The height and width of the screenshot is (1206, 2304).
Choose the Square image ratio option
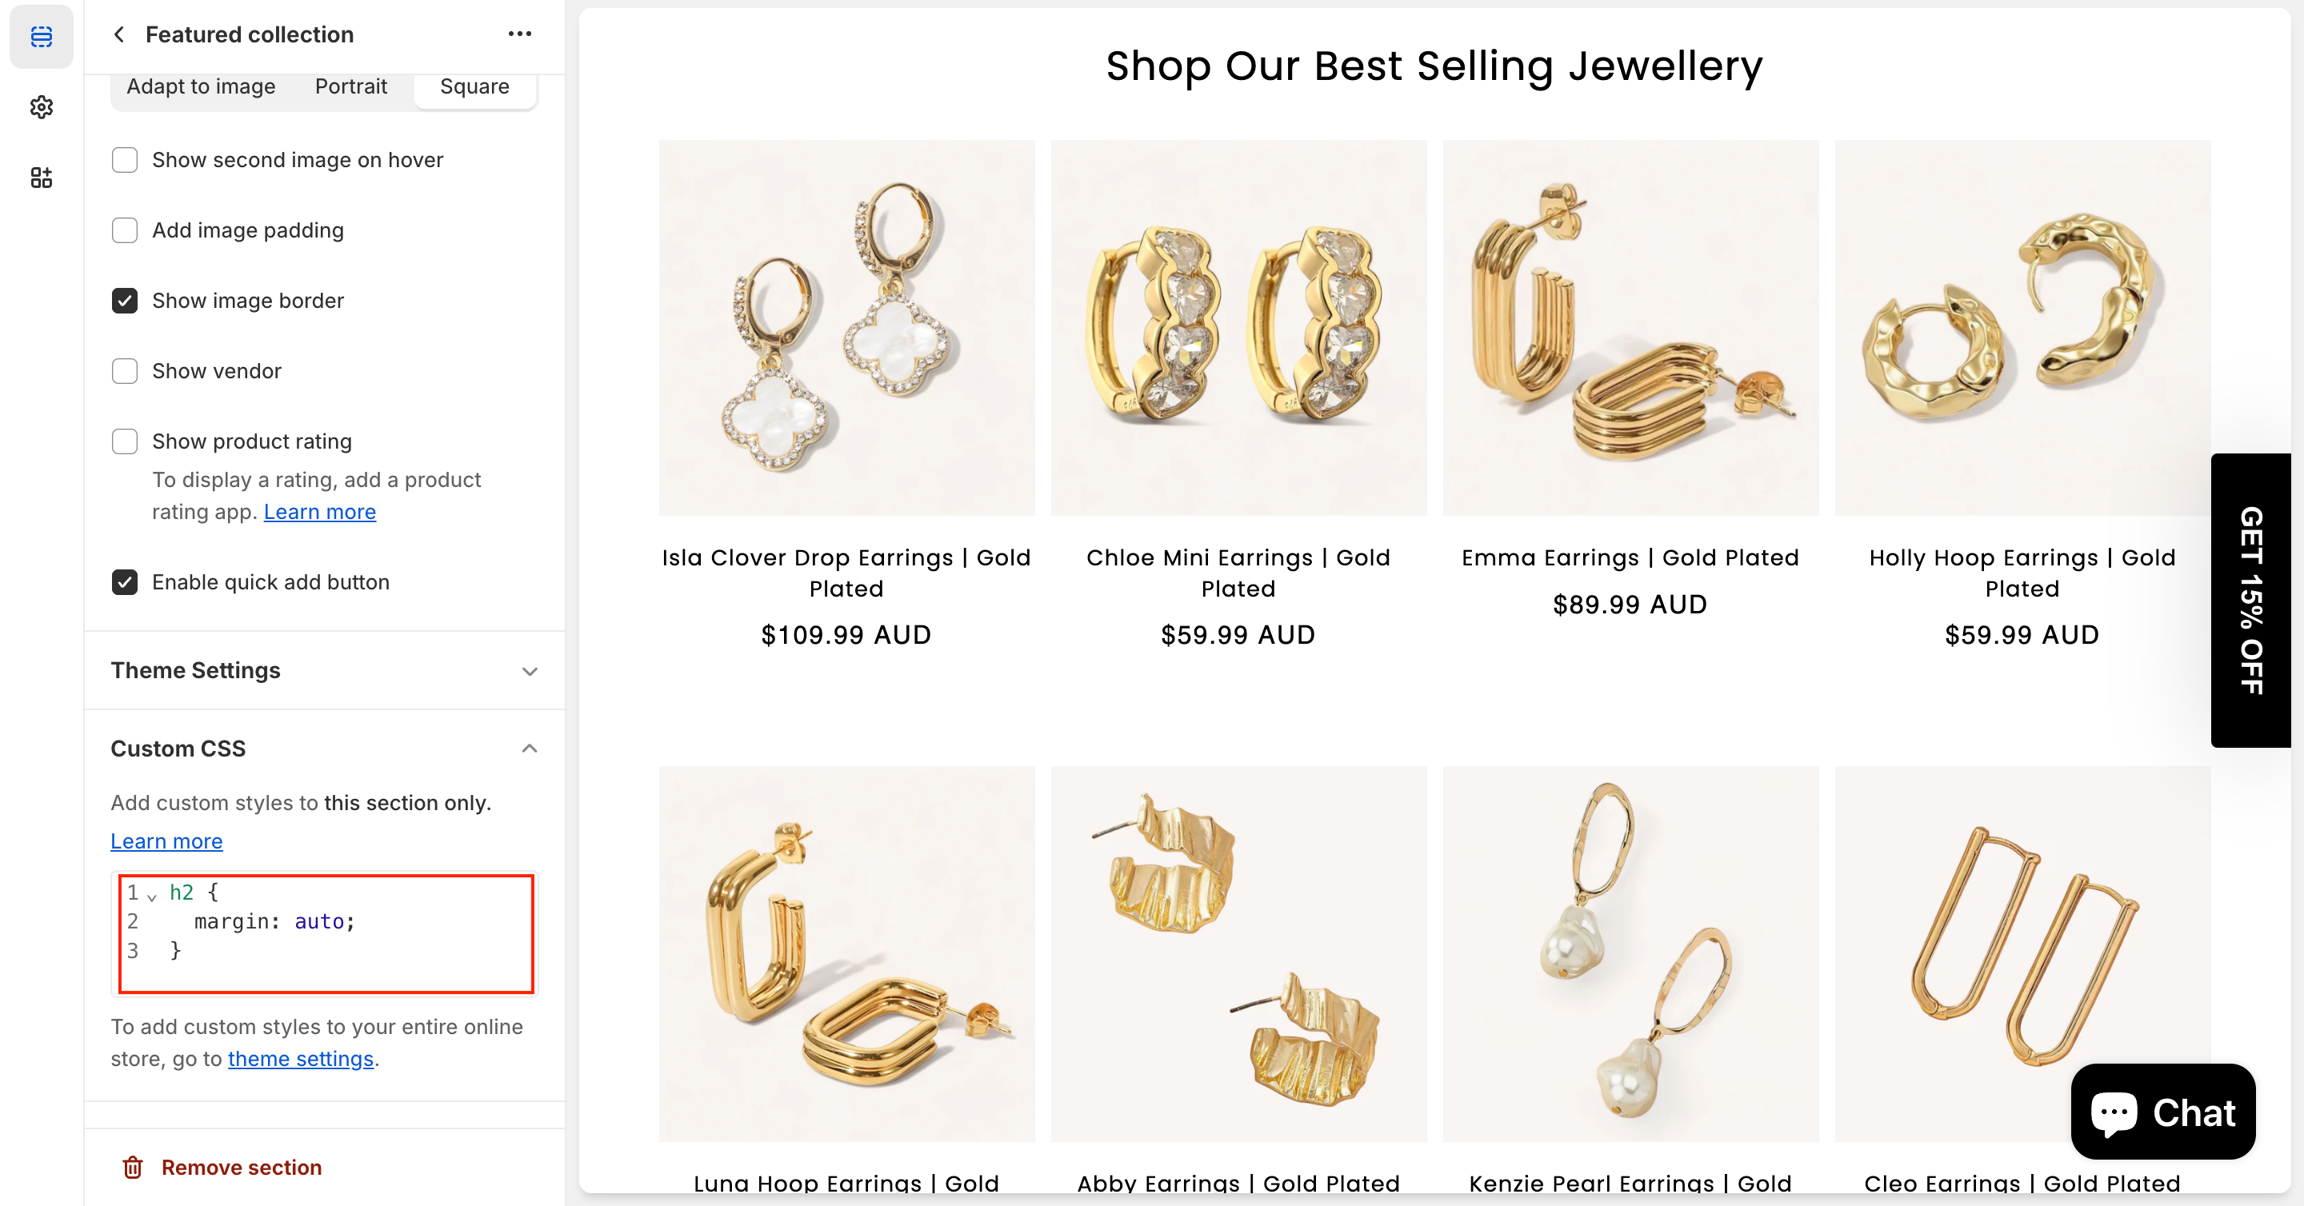pyautogui.click(x=475, y=87)
